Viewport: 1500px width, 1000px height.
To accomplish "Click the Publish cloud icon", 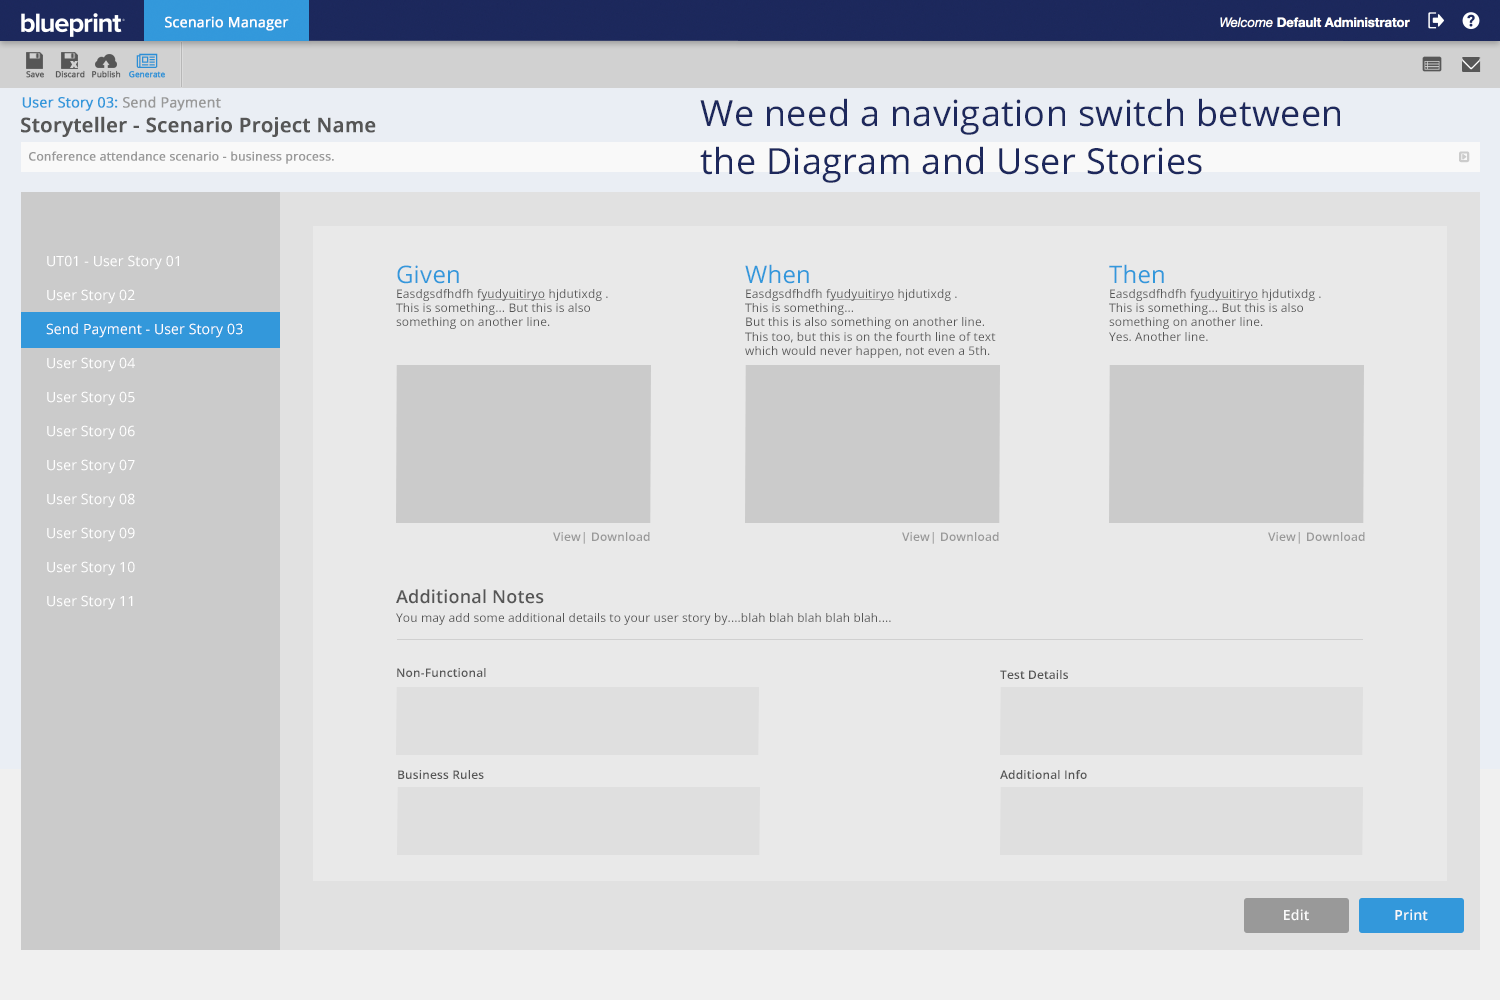I will click(106, 64).
